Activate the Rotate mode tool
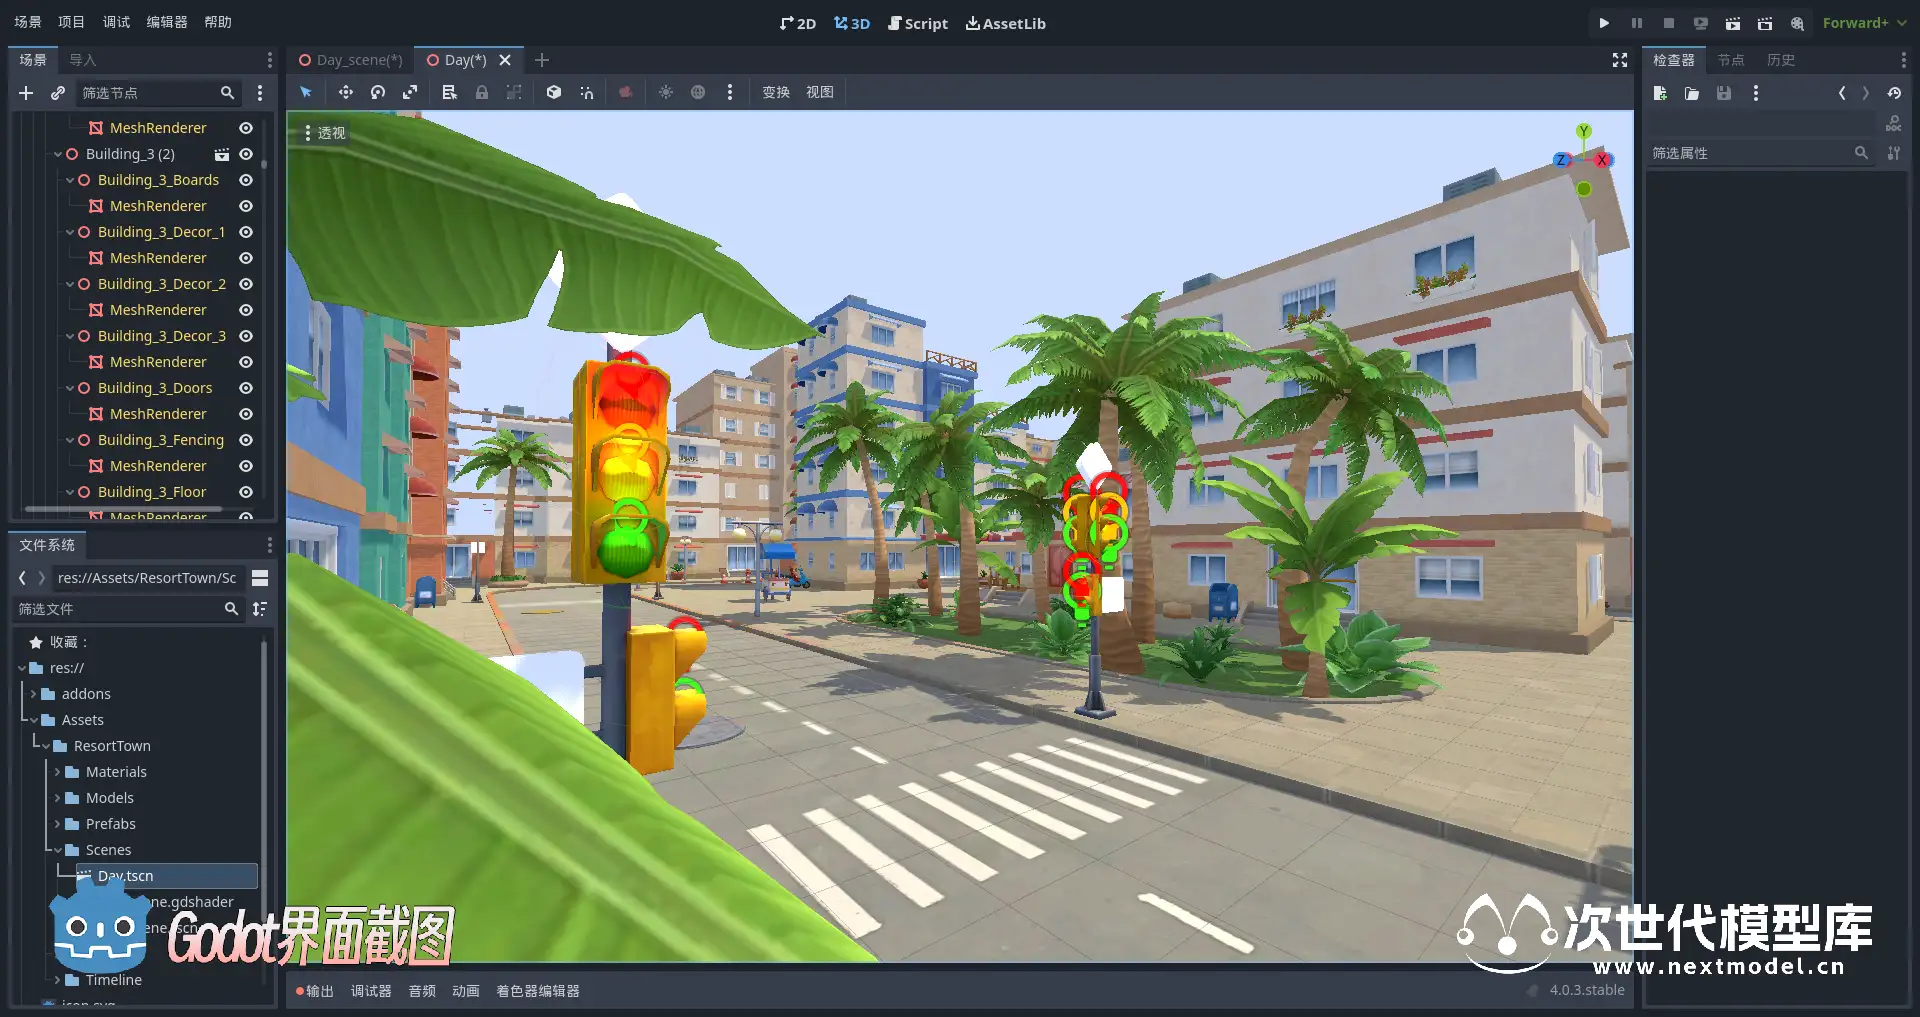 (x=378, y=92)
